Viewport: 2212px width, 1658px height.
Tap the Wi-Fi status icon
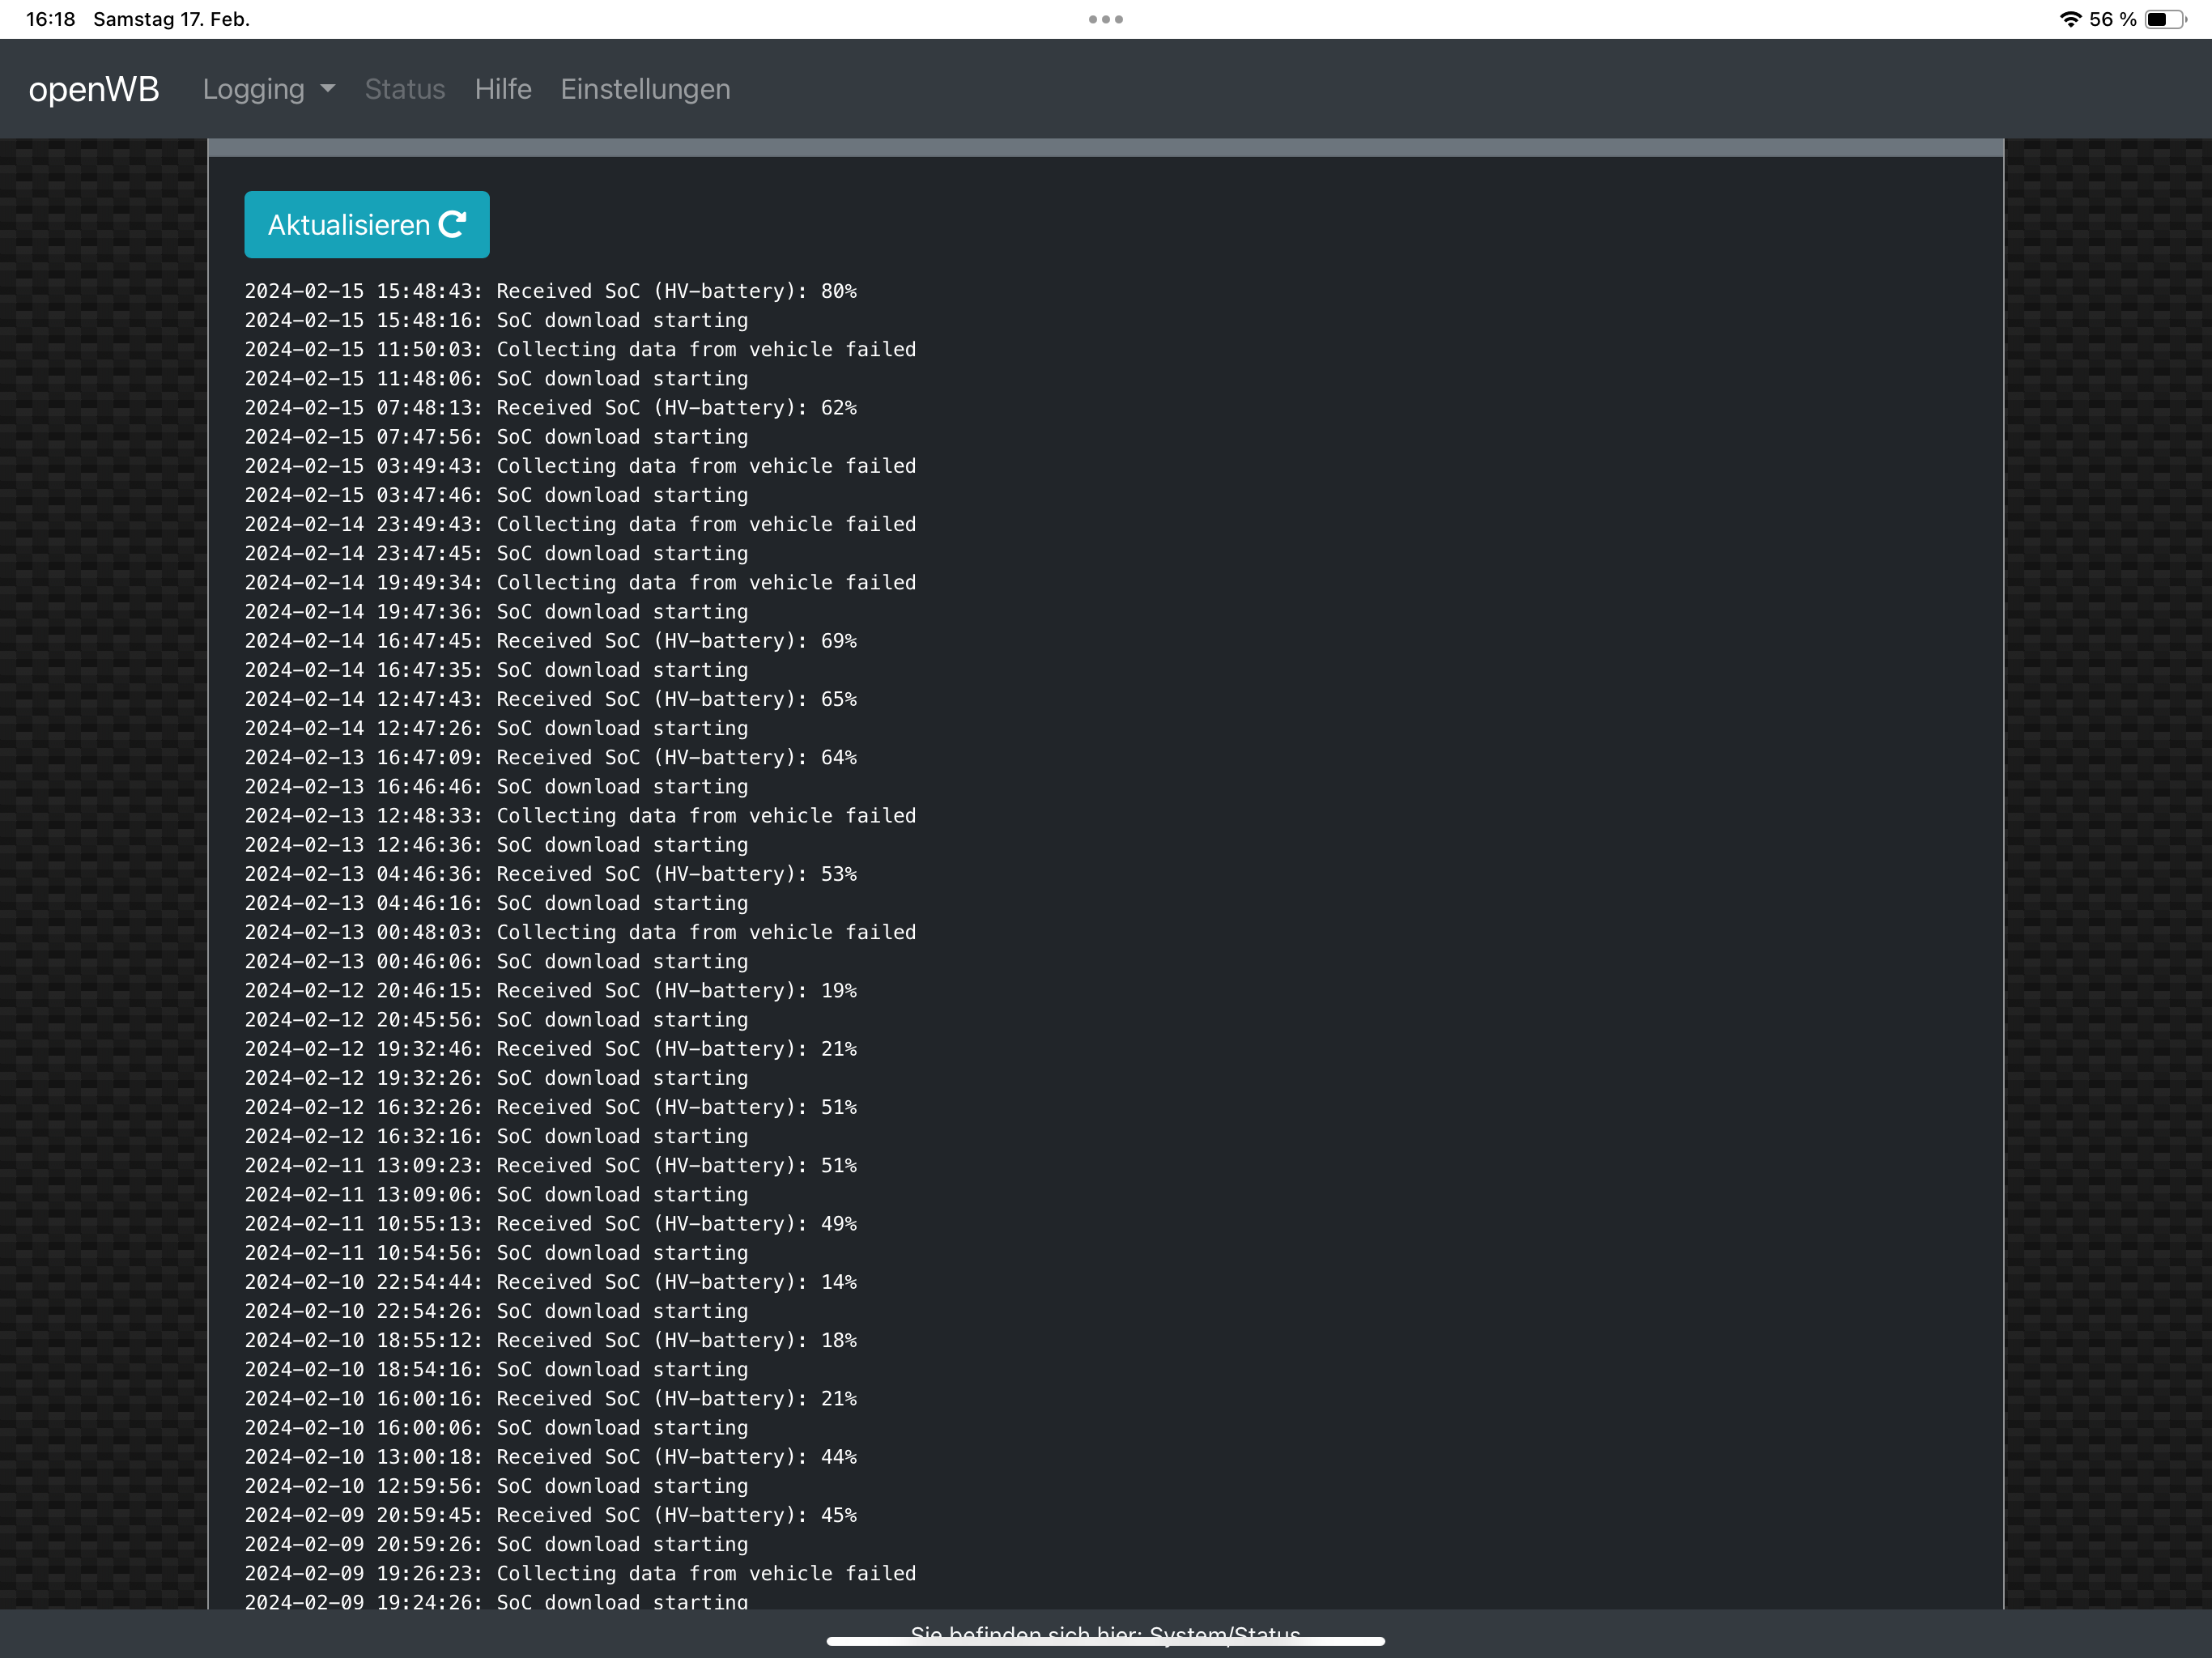pyautogui.click(x=2070, y=19)
